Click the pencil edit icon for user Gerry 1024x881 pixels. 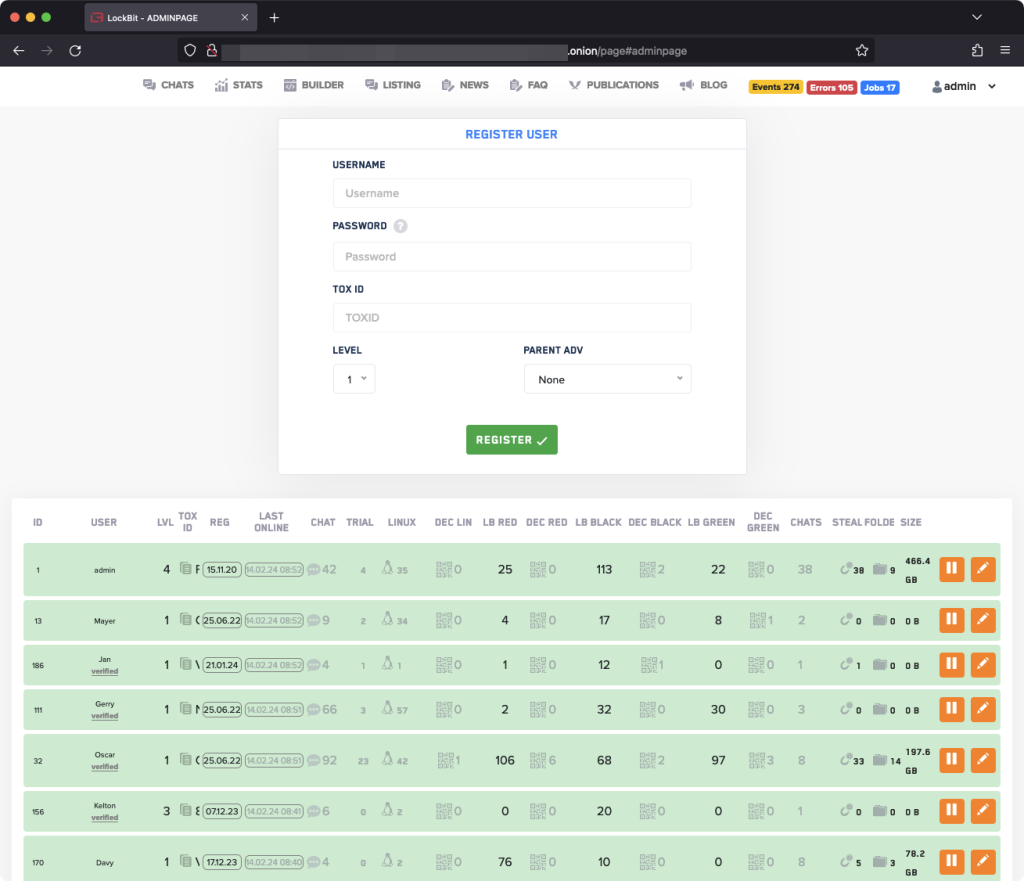[x=983, y=709]
